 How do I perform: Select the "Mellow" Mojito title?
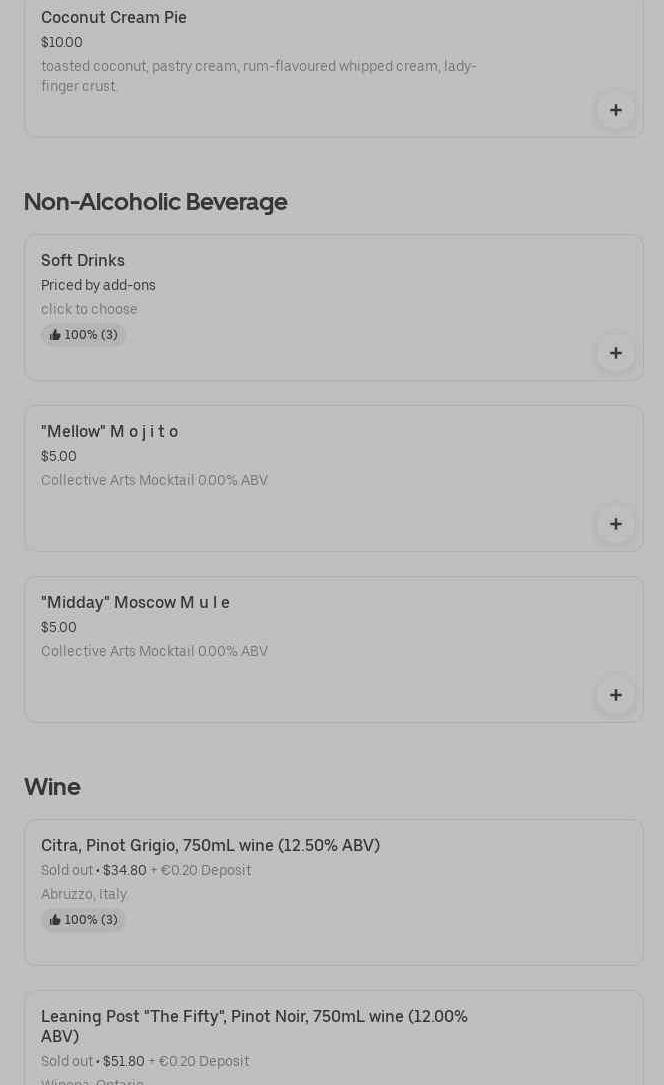pyautogui.click(x=110, y=431)
